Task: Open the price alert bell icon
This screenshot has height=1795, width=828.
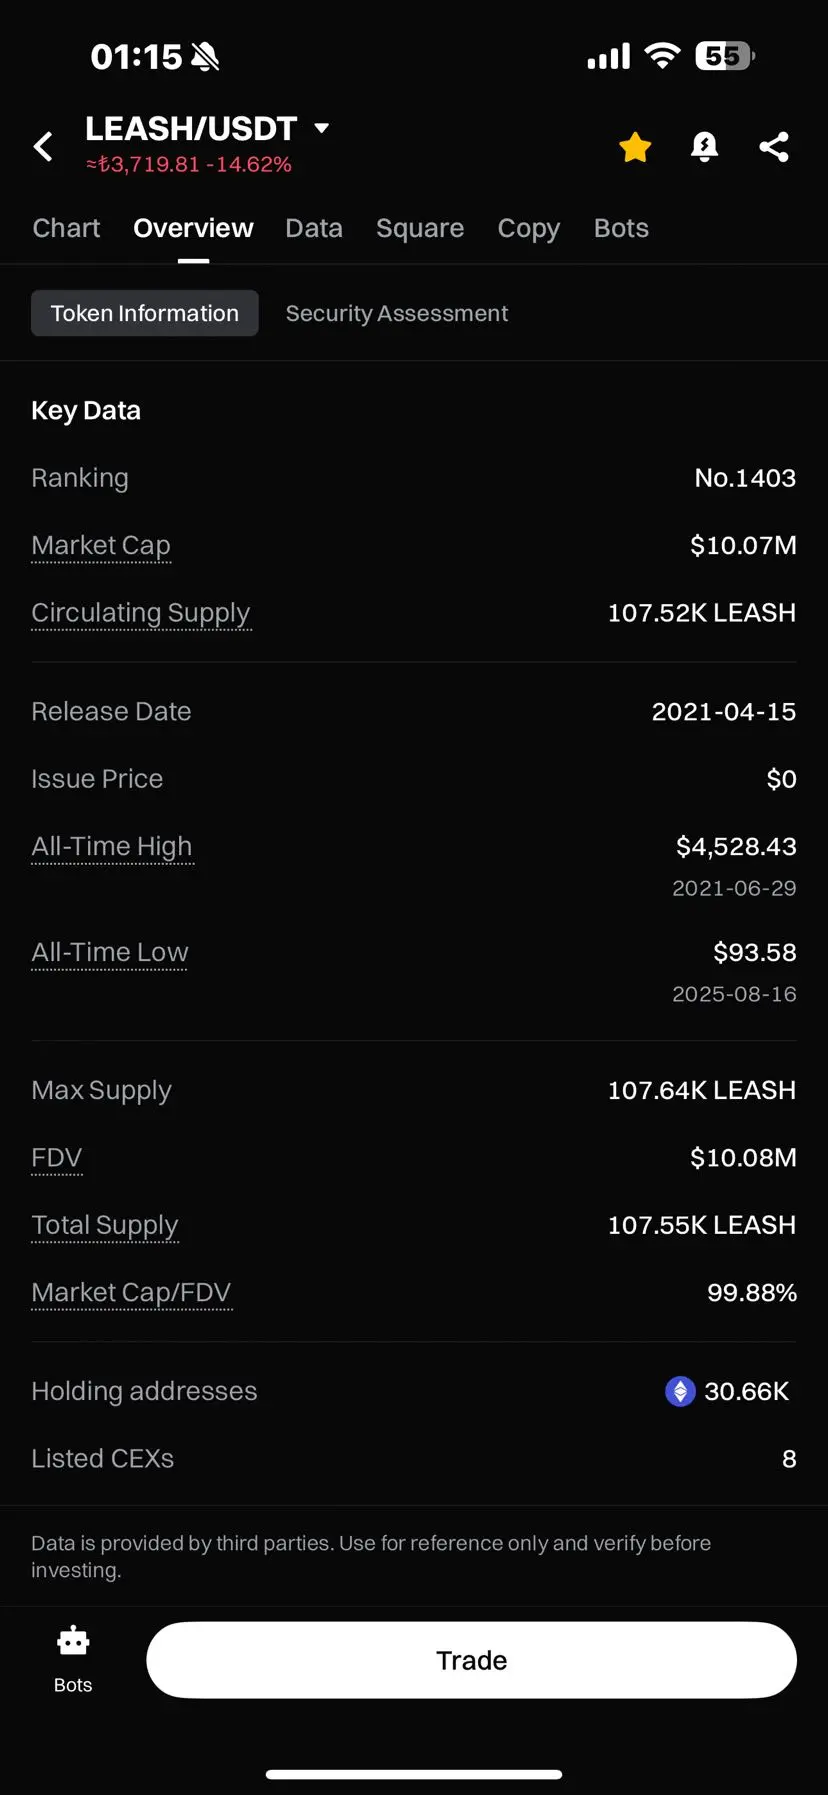Action: 705,147
